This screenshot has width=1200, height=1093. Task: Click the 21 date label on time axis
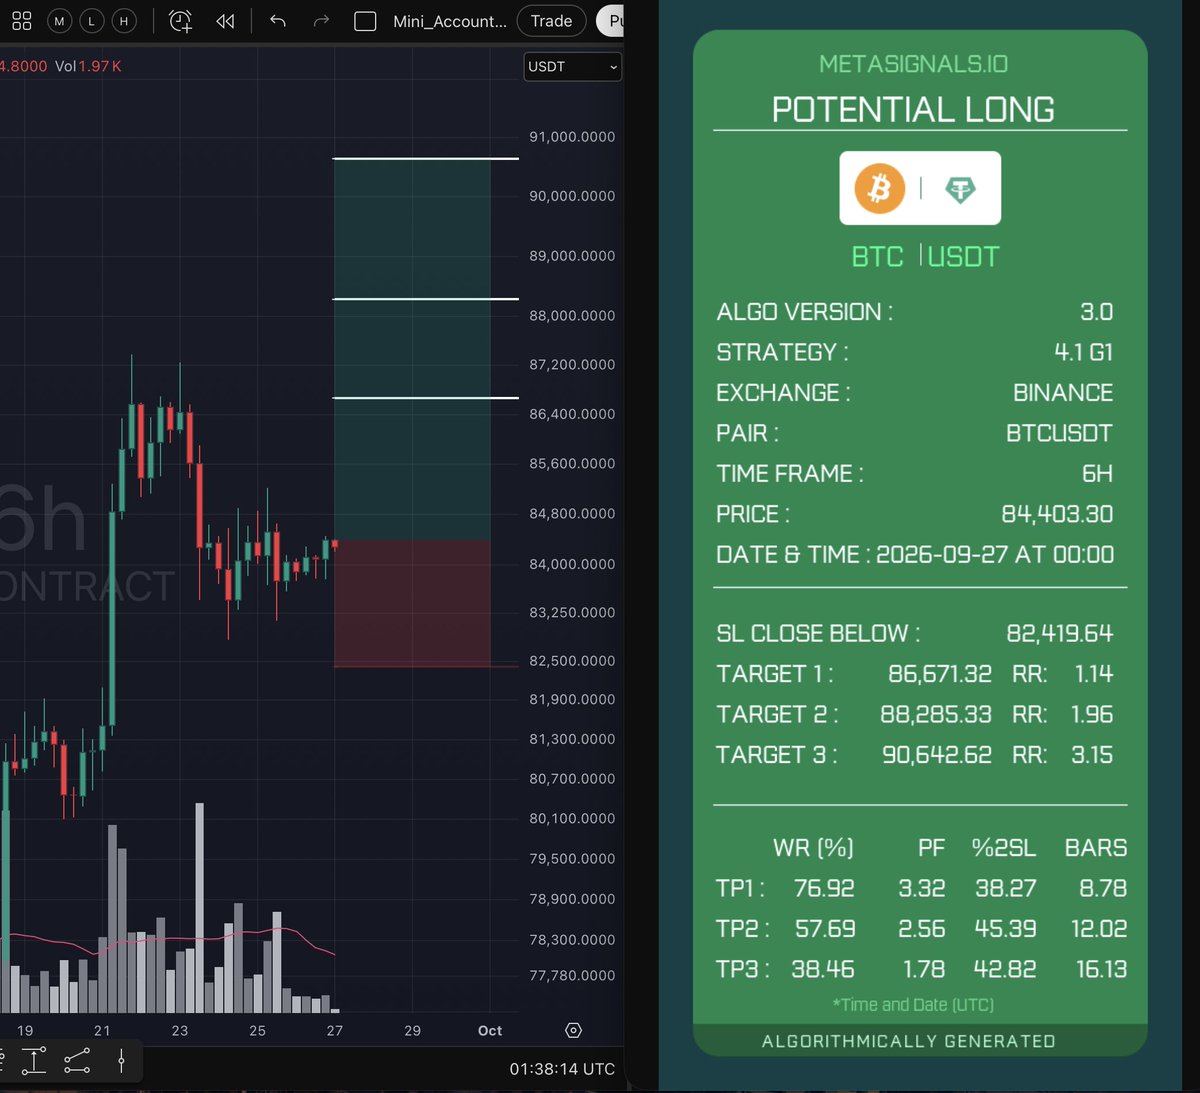tap(102, 1031)
